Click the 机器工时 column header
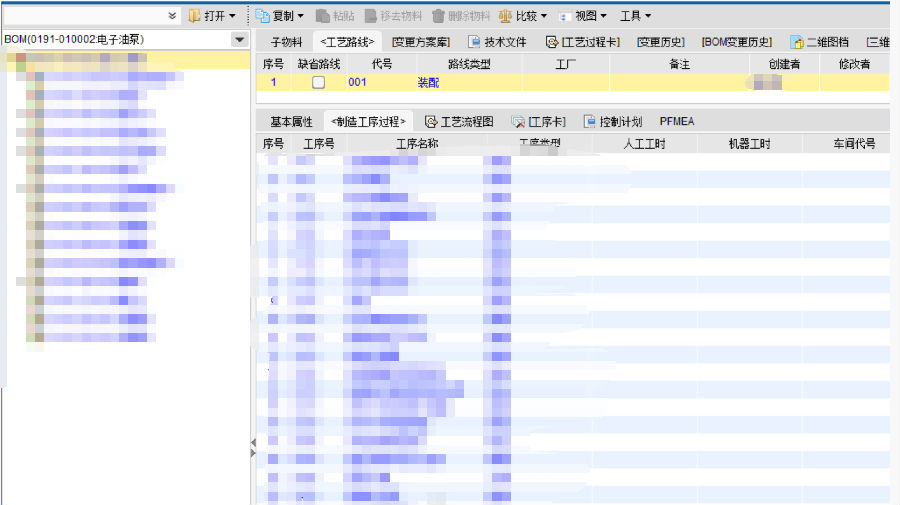 [749, 144]
